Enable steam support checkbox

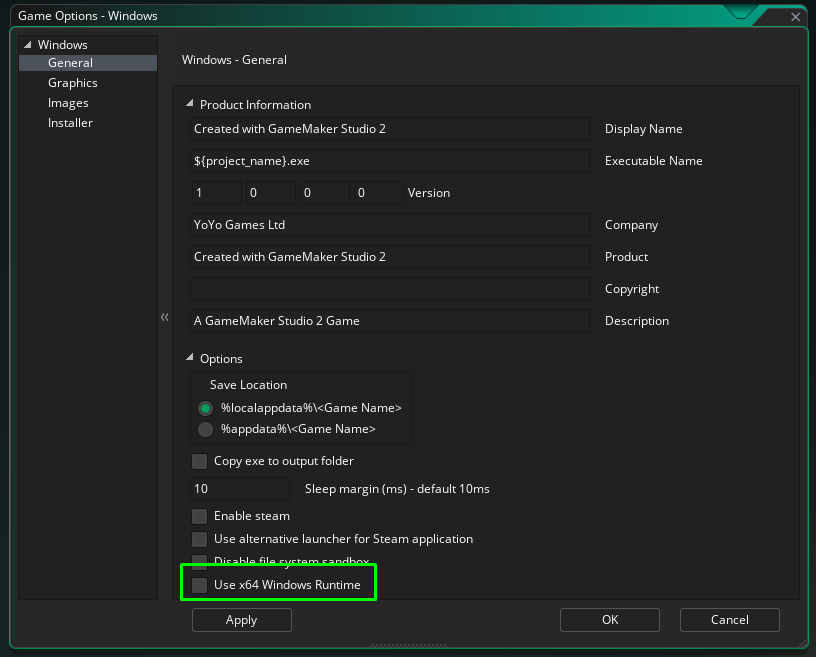pos(199,516)
